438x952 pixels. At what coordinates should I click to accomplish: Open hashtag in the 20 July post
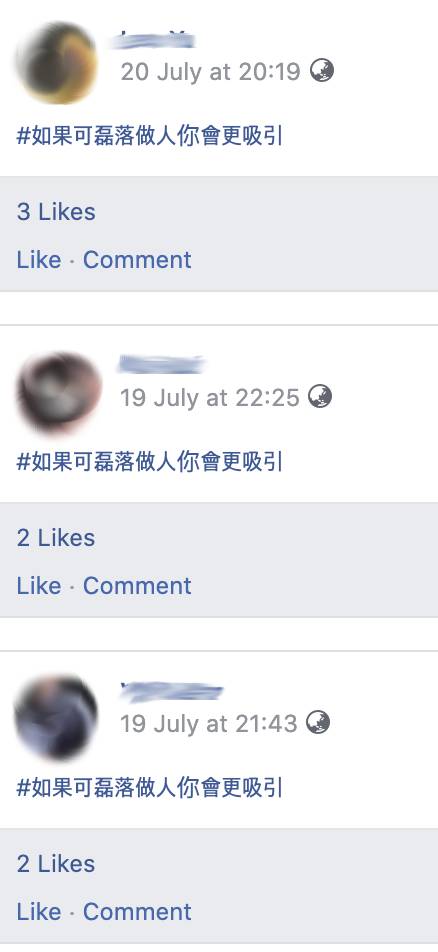click(150, 136)
